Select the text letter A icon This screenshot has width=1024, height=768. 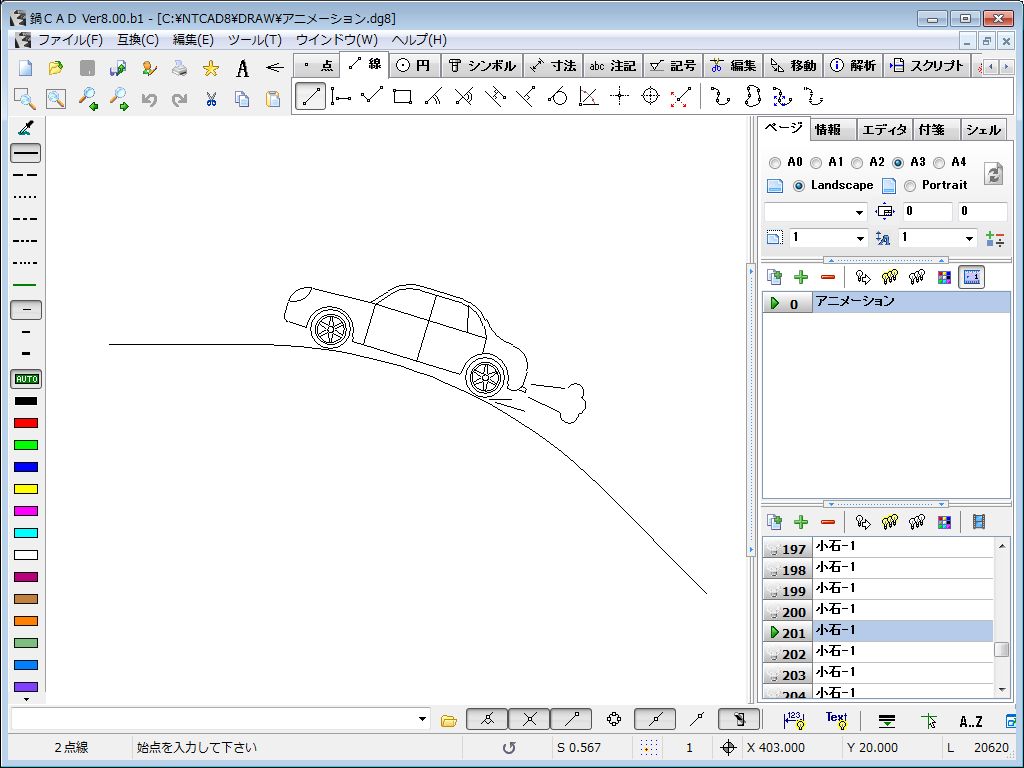coord(242,68)
